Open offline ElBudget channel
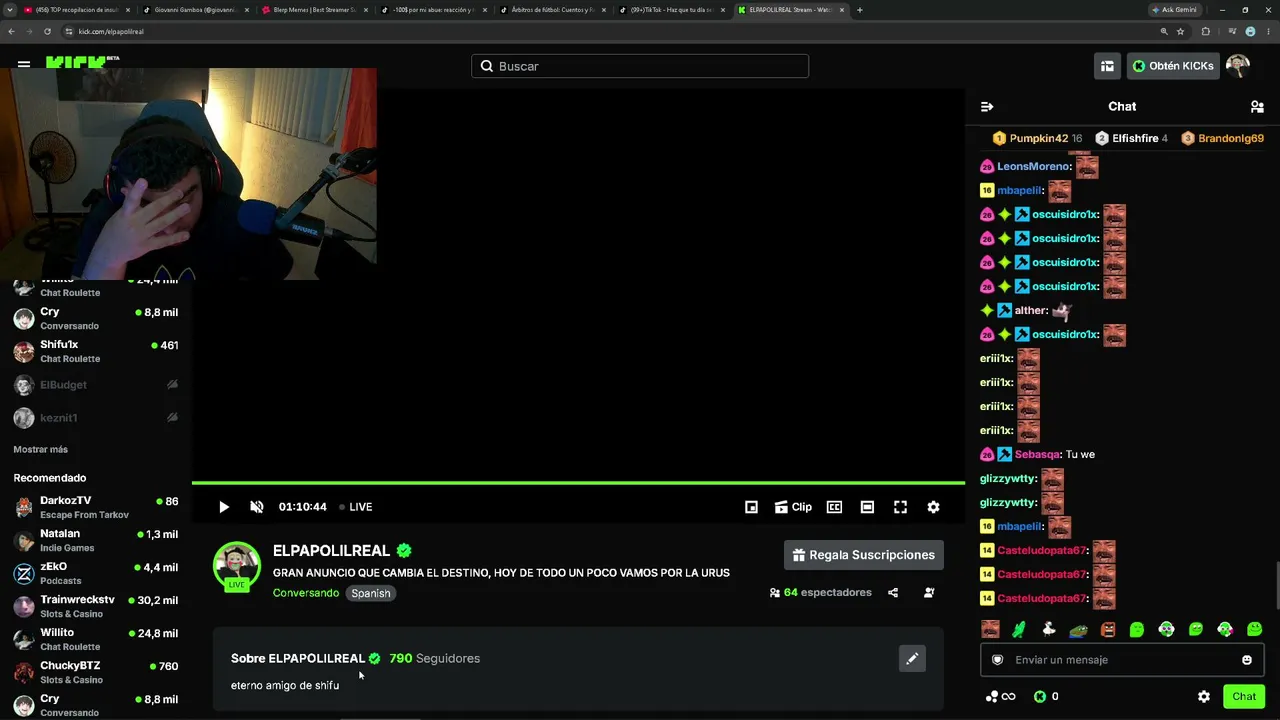This screenshot has width=1280, height=720. pyautogui.click(x=96, y=385)
